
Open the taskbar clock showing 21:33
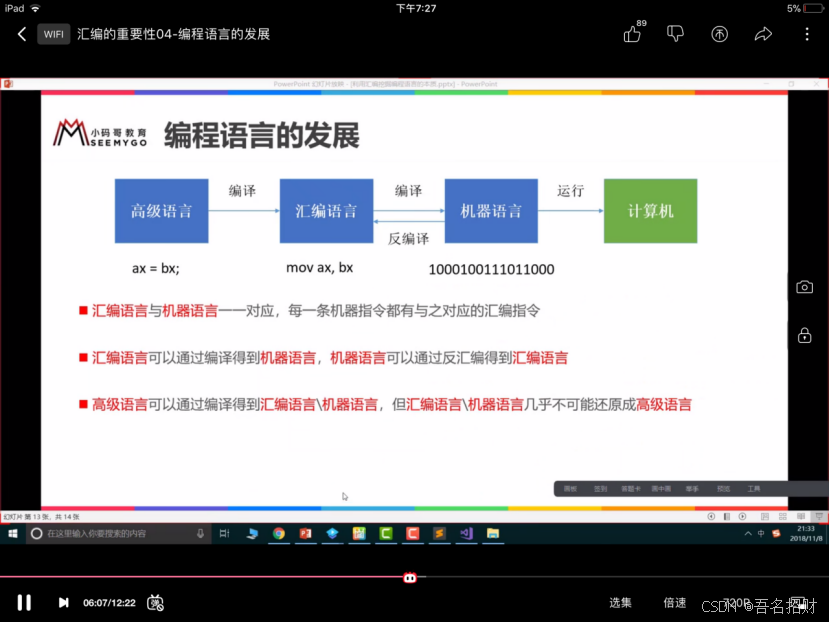pos(806,534)
